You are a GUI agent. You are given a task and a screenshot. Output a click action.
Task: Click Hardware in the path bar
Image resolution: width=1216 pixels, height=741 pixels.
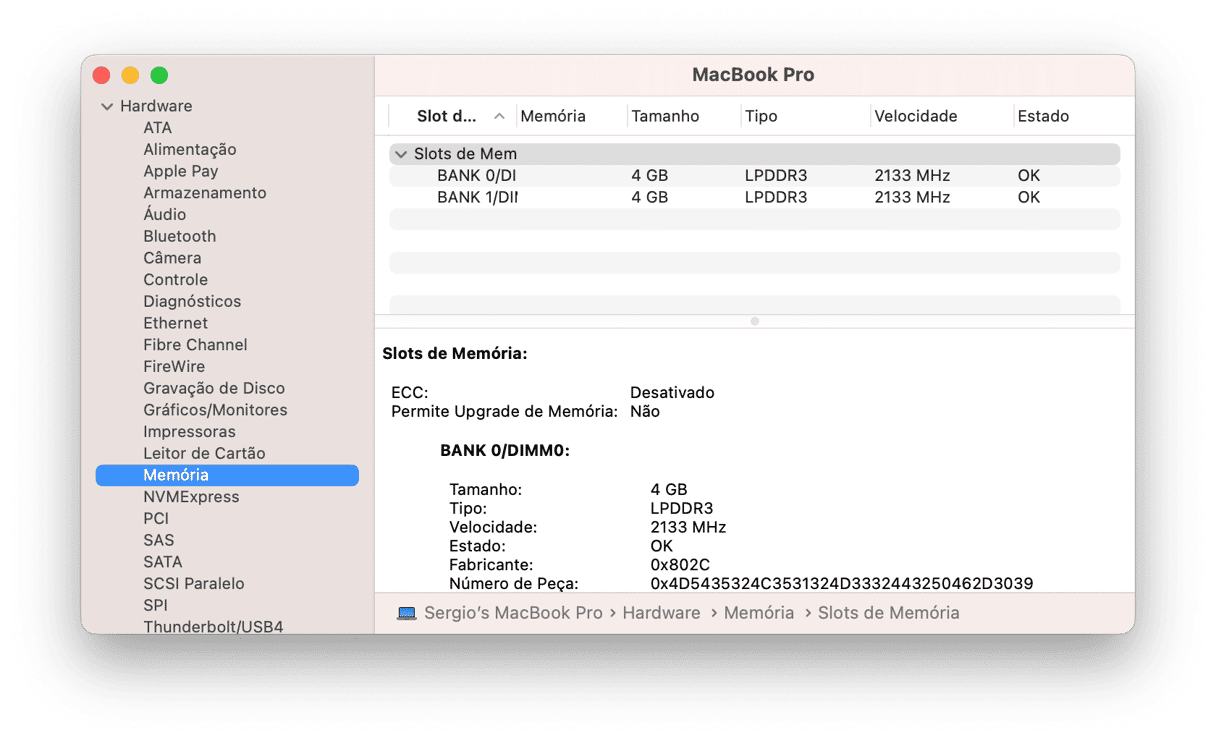[x=661, y=613]
